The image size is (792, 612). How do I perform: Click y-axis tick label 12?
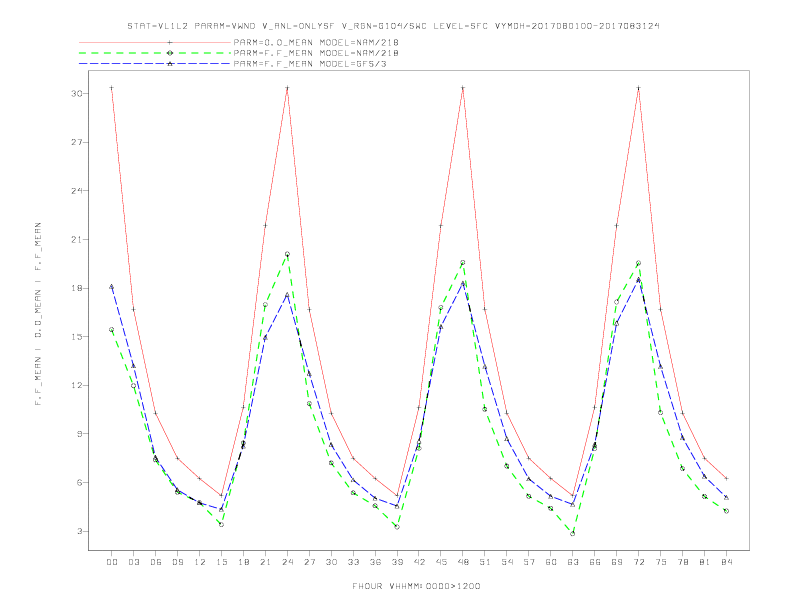[x=77, y=385]
